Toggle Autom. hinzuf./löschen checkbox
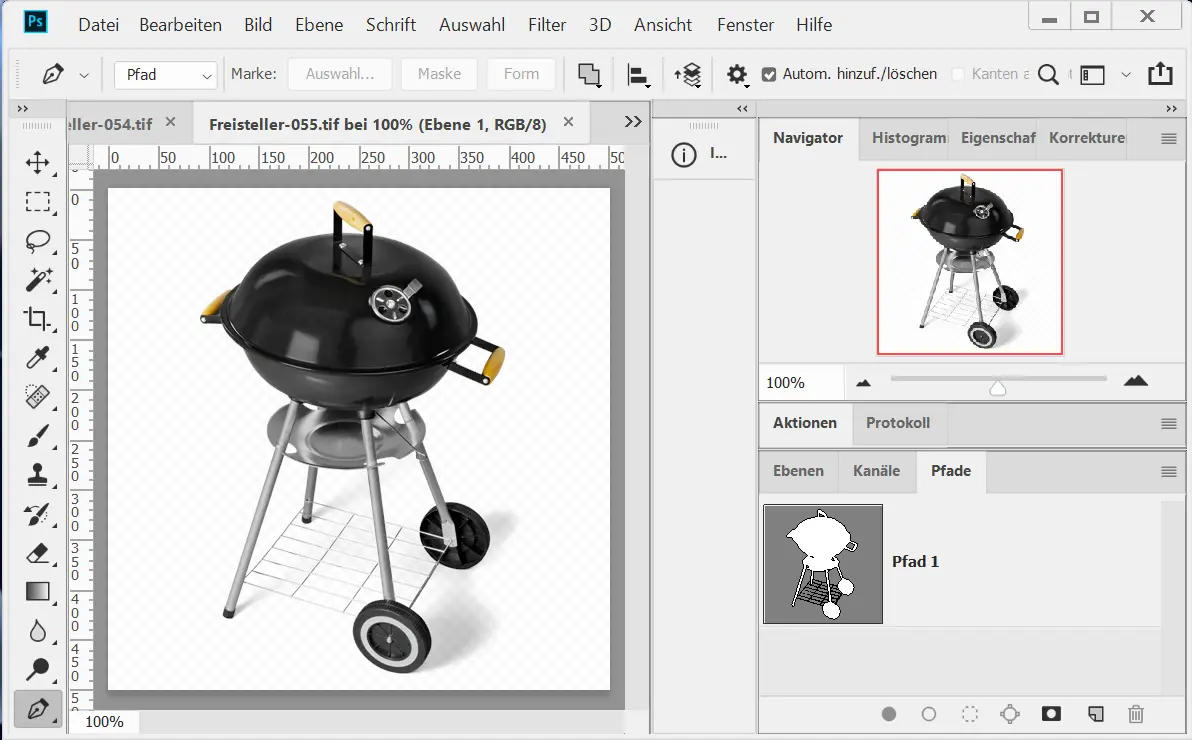Screen dimensions: 1192x740 (x=768, y=74)
